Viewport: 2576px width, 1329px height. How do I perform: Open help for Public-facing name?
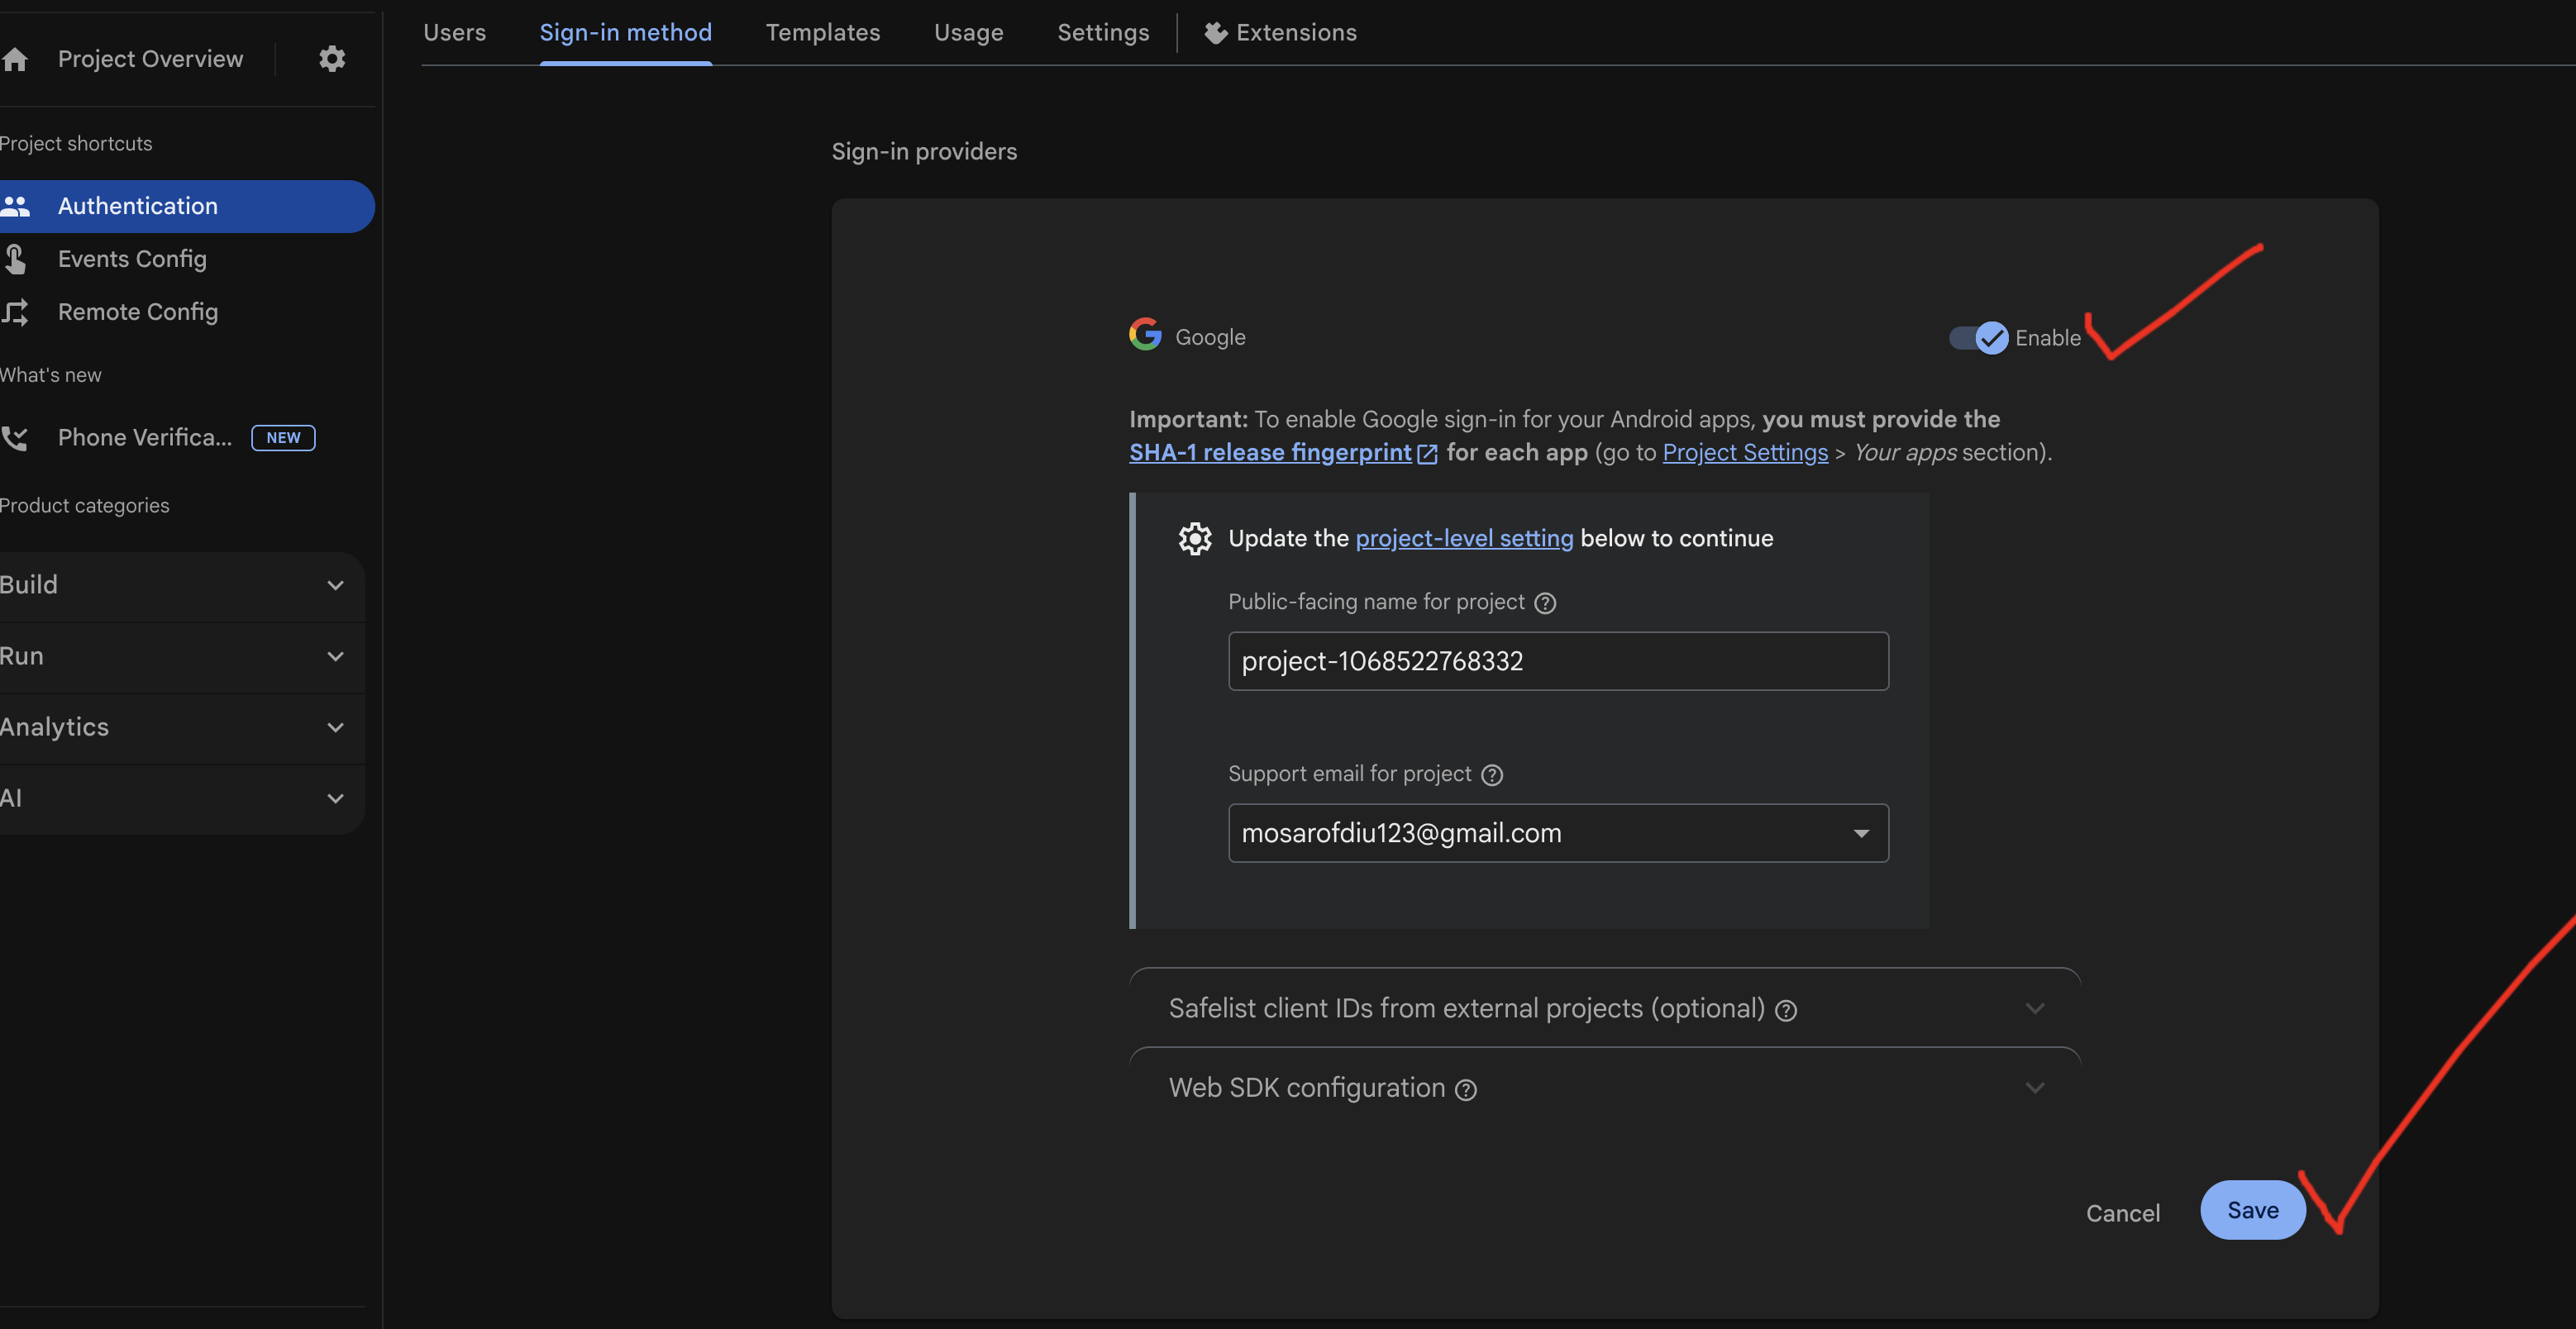tap(1545, 603)
